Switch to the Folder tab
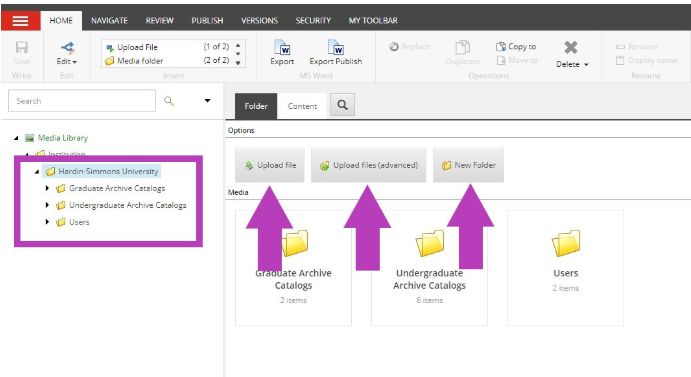 (x=256, y=106)
